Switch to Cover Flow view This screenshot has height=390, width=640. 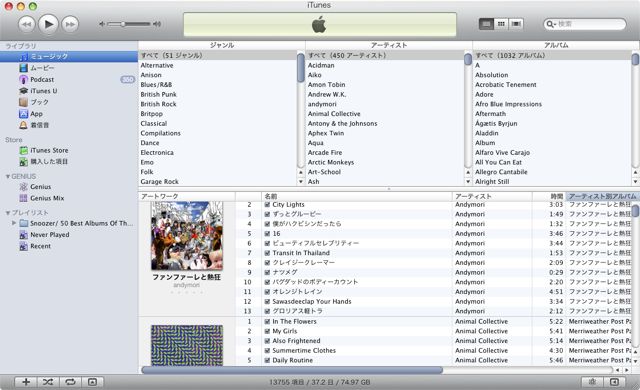(x=516, y=24)
